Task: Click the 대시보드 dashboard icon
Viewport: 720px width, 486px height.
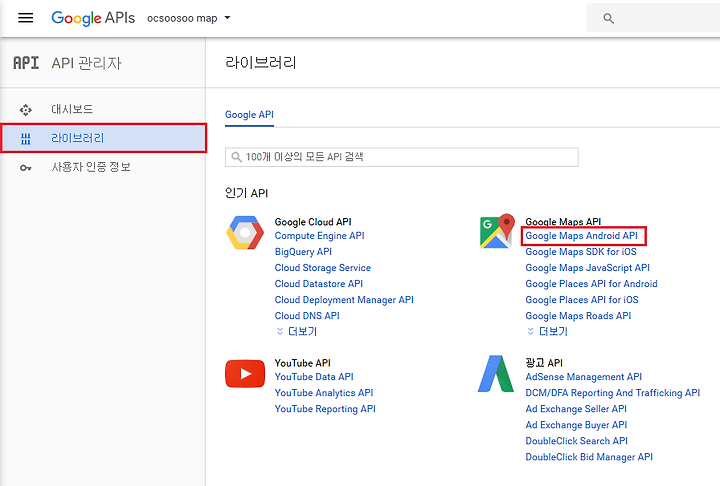Action: [x=26, y=110]
